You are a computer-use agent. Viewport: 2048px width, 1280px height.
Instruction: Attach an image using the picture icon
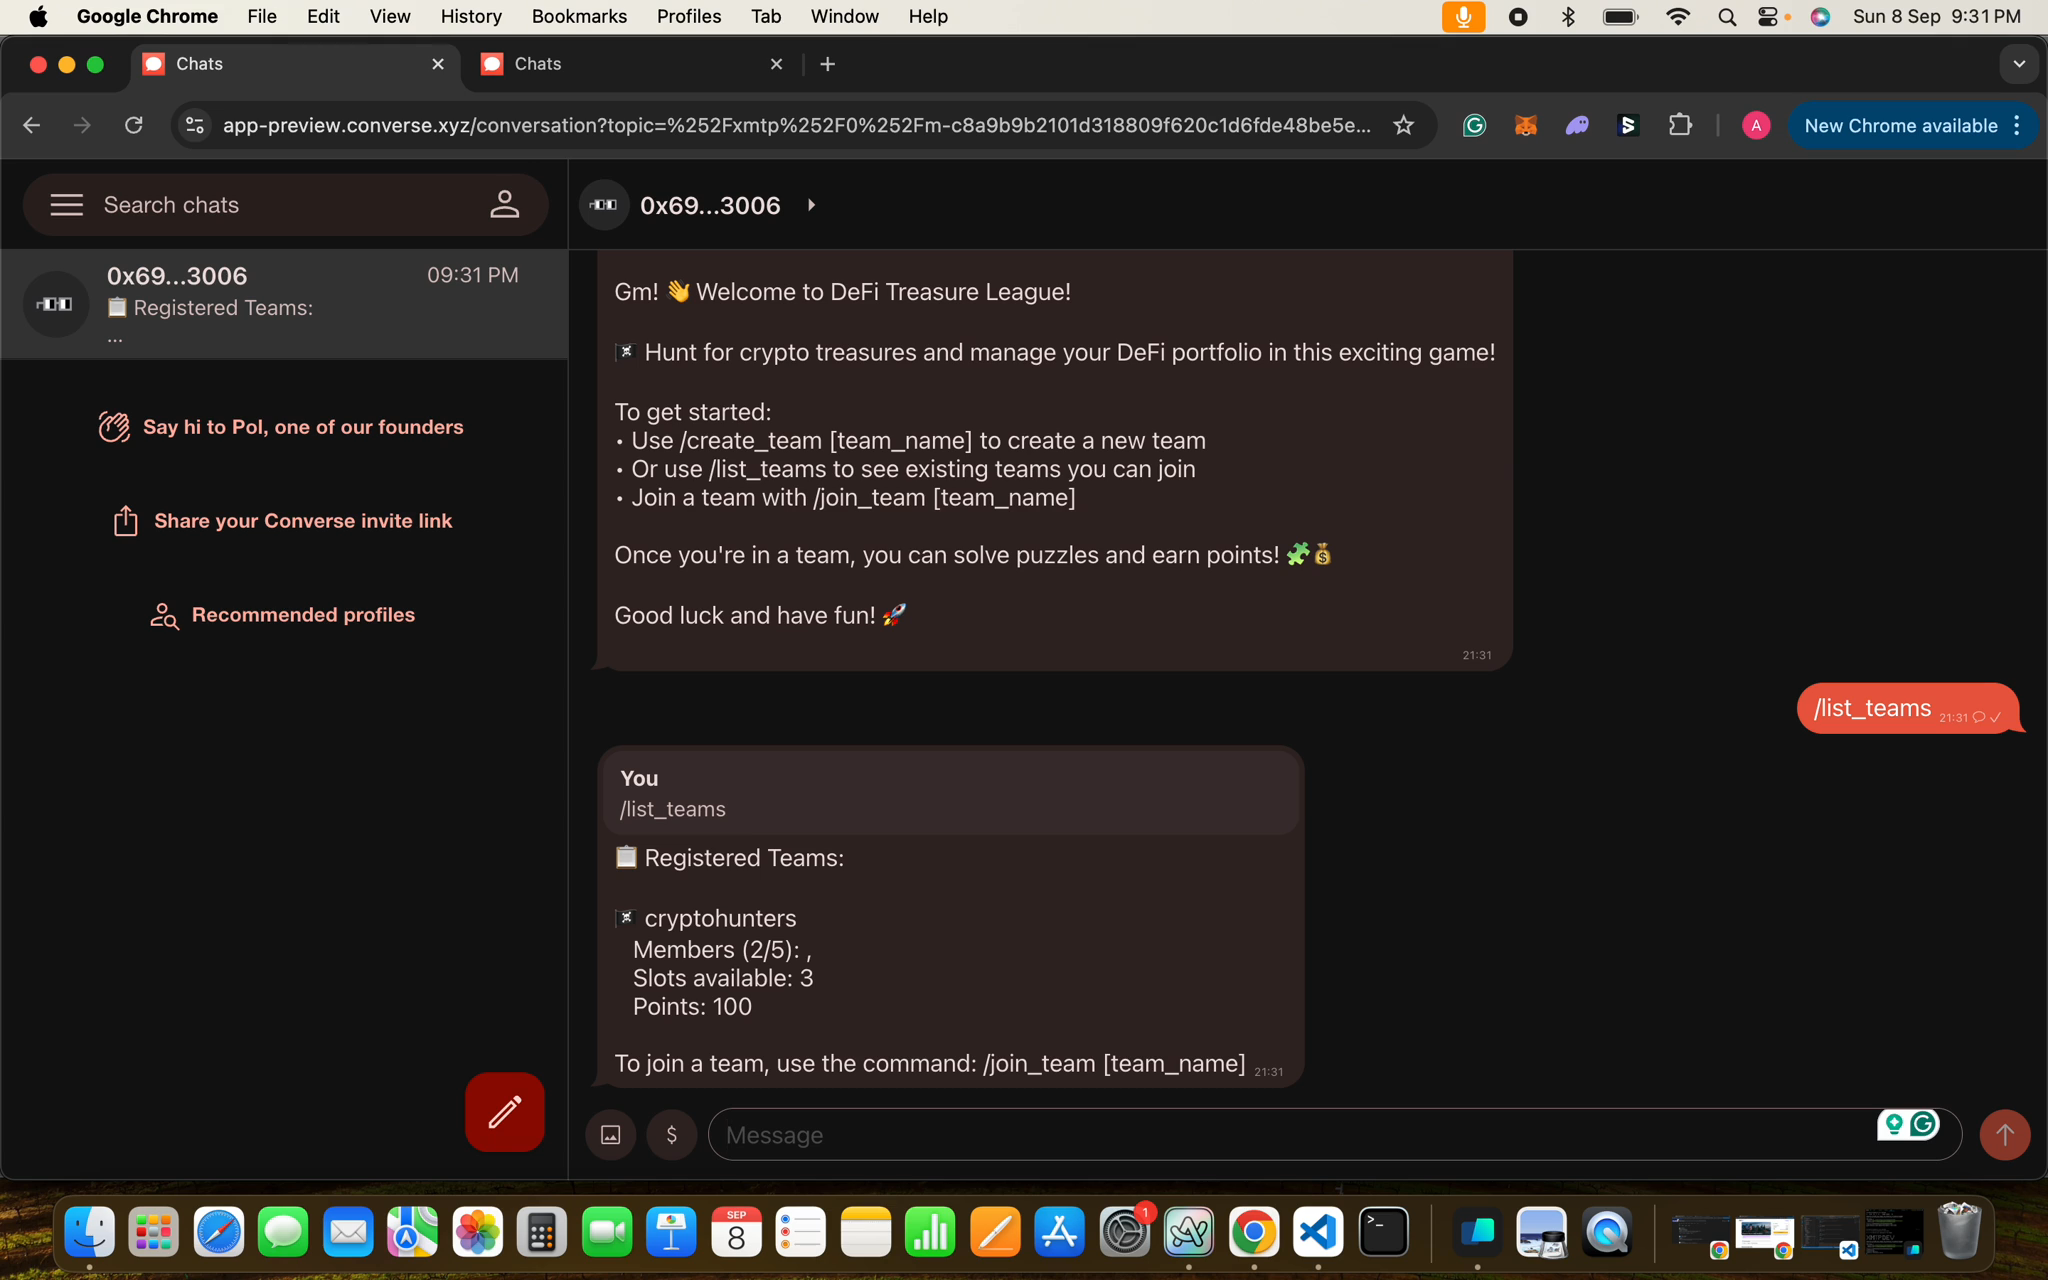pos(610,1135)
